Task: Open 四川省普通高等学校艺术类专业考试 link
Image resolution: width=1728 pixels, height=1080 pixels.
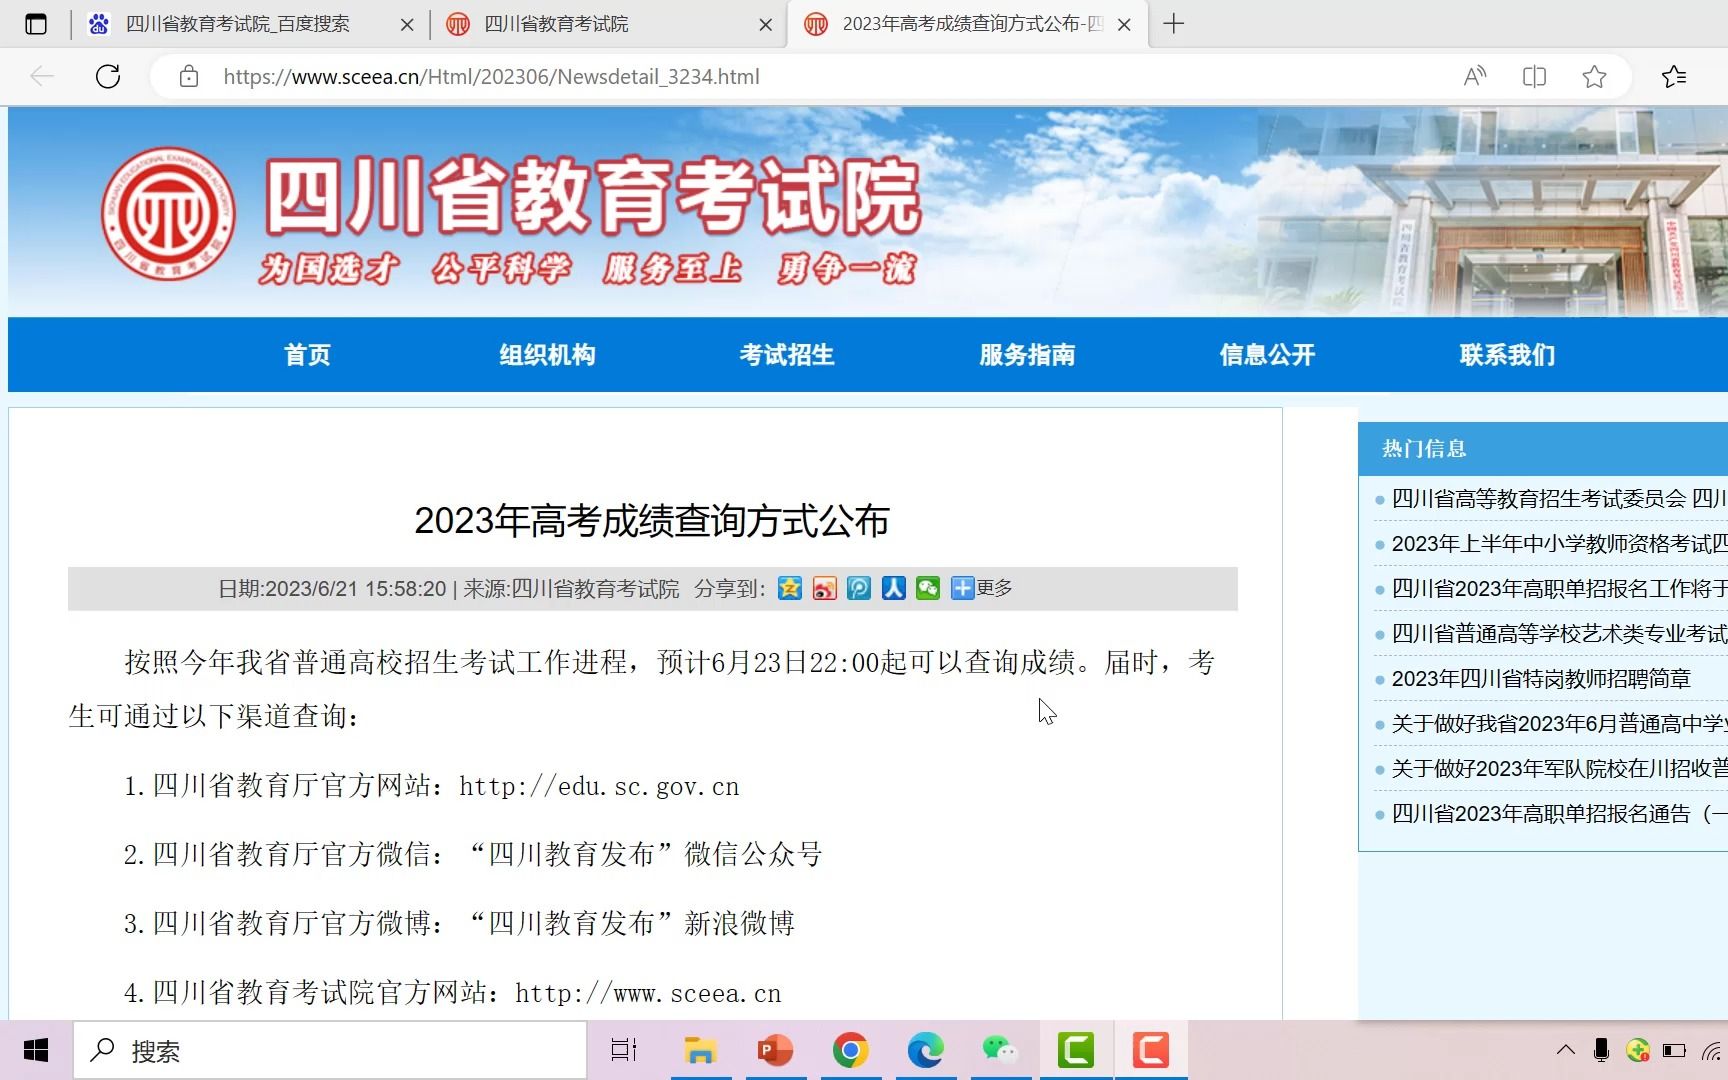Action: tap(1559, 633)
